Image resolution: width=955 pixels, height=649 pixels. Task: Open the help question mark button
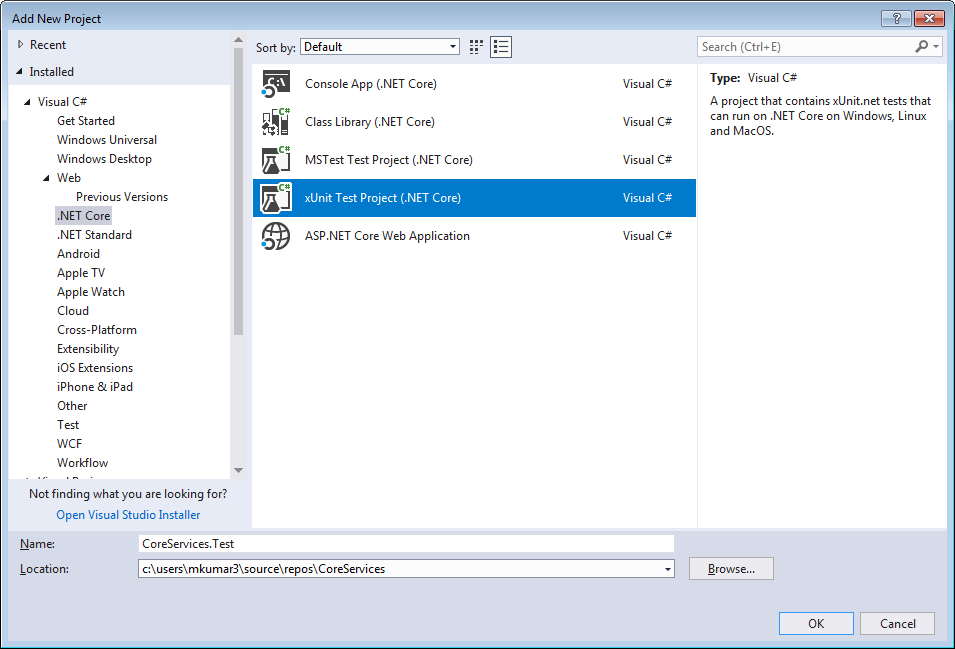tap(896, 18)
